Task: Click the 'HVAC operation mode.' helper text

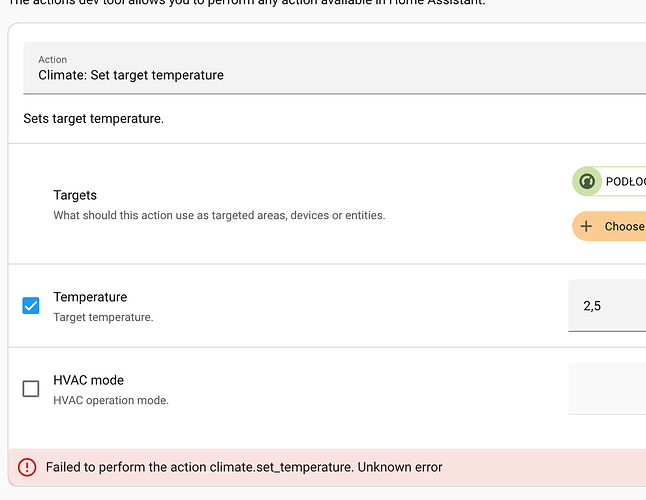Action: click(x=111, y=400)
